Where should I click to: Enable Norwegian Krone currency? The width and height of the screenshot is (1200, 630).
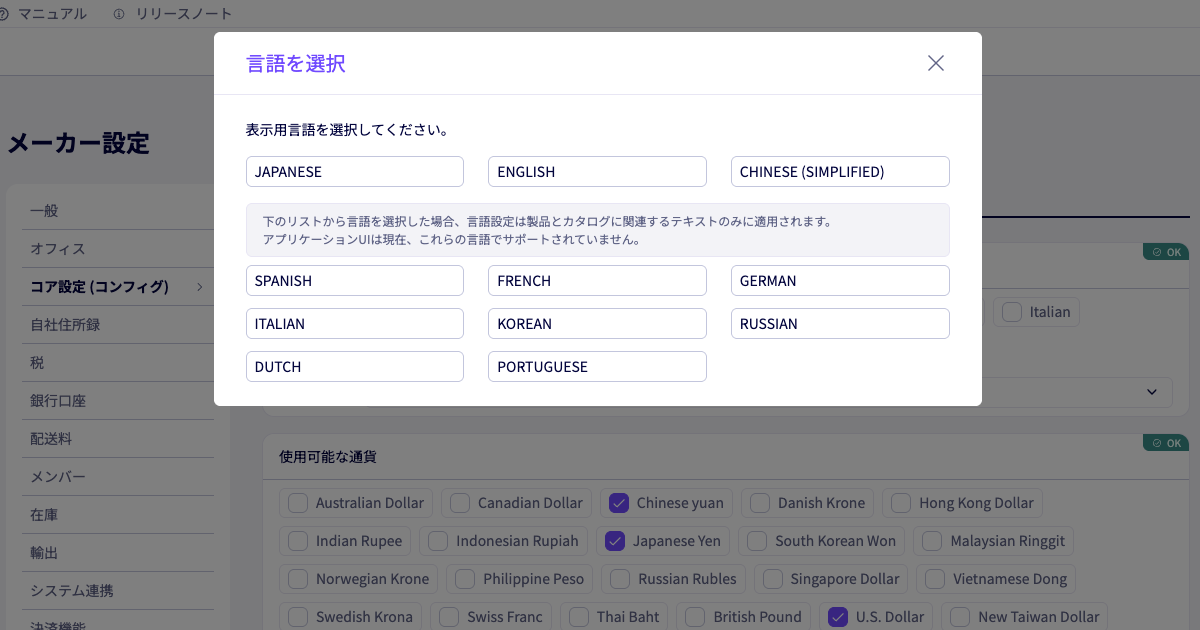pos(298,579)
